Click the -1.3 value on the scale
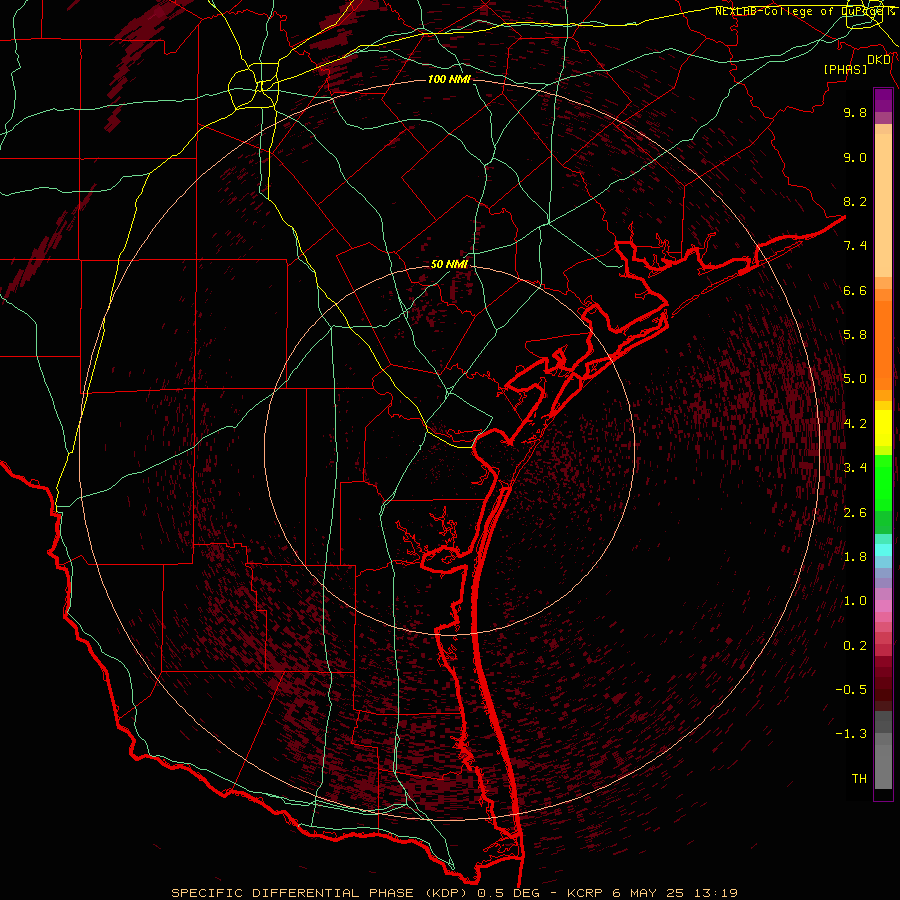Image resolution: width=900 pixels, height=900 pixels. click(851, 734)
